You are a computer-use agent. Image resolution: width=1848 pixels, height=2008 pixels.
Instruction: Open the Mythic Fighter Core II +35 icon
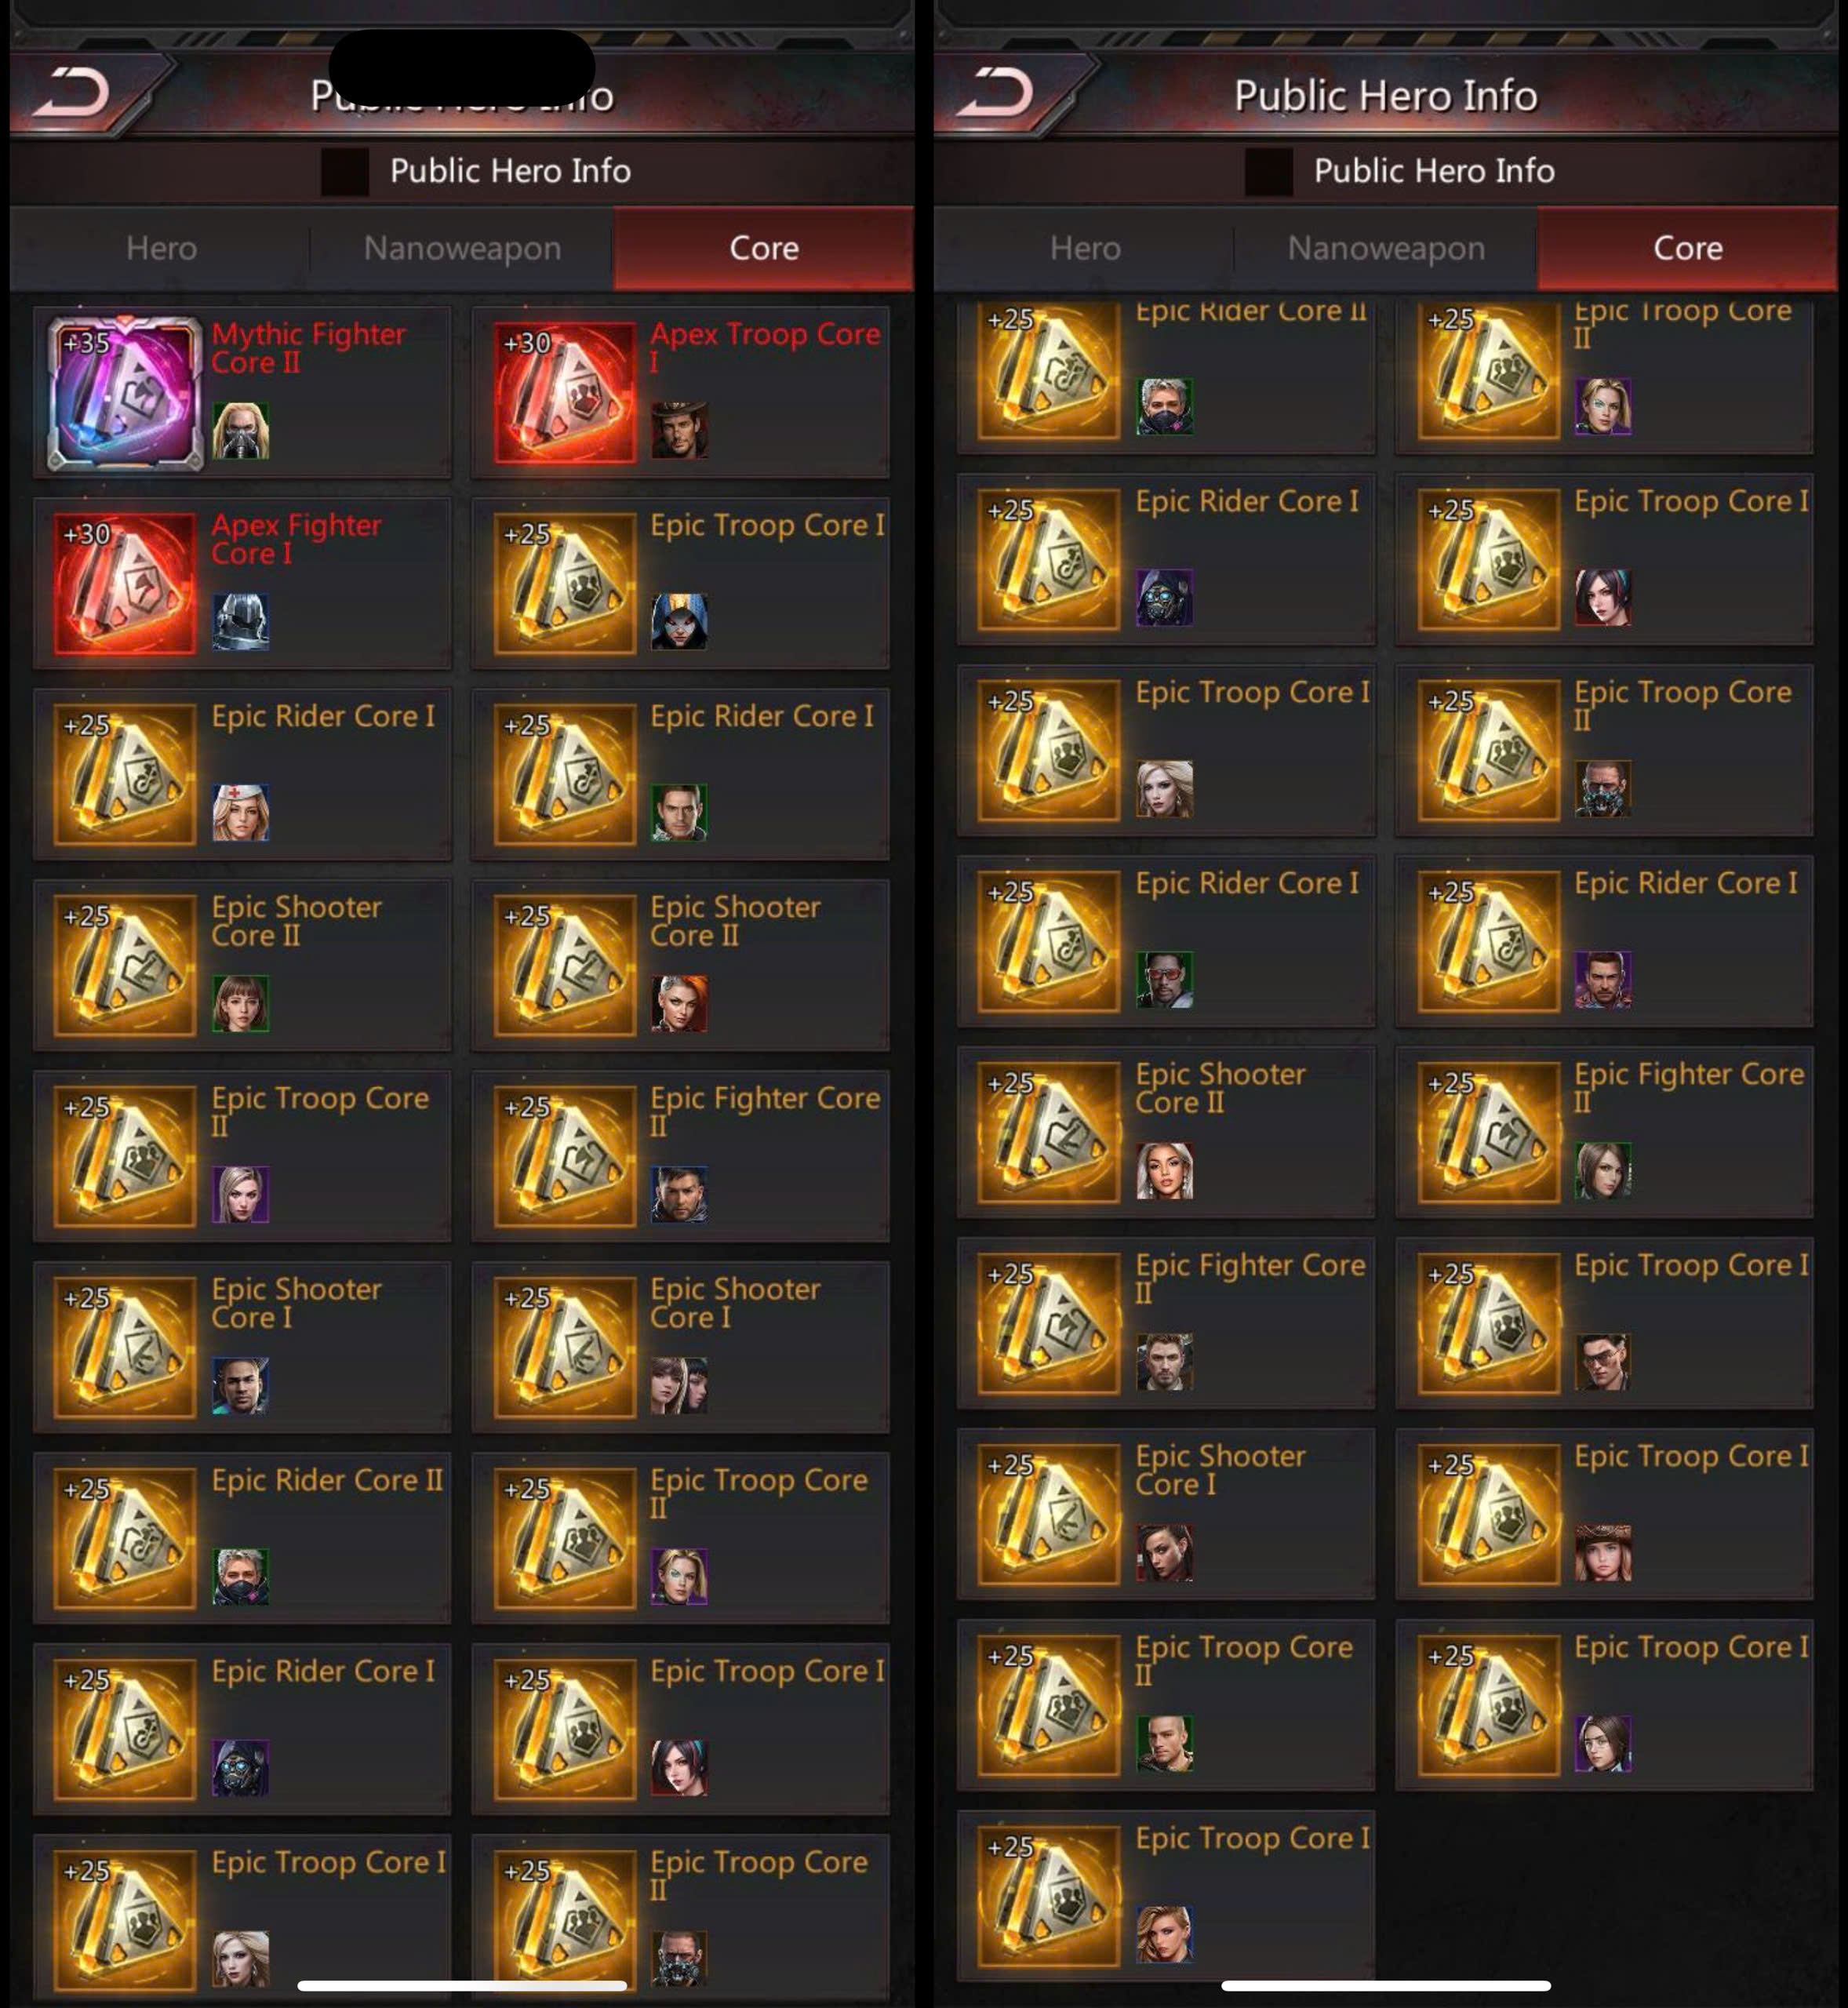tap(125, 393)
